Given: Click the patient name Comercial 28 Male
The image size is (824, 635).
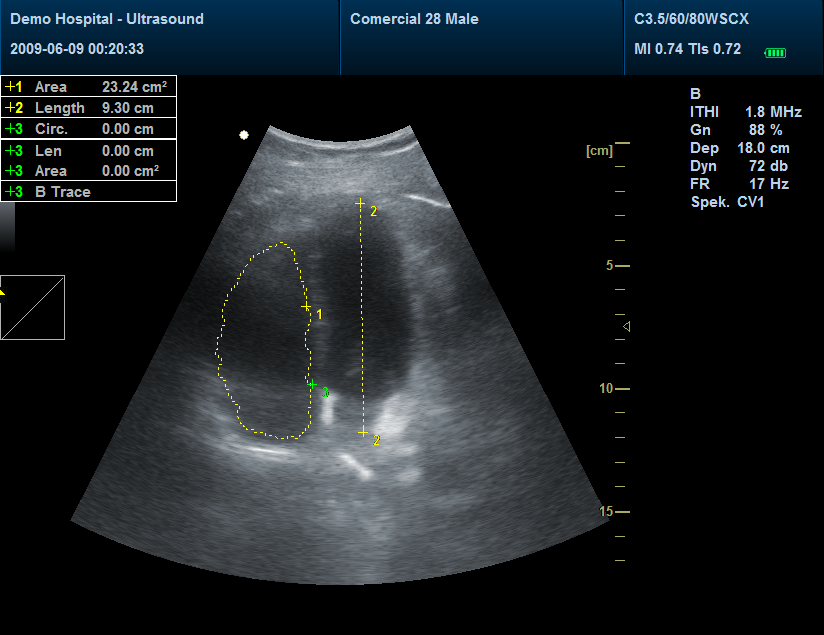Looking at the screenshot, I should (x=414, y=19).
